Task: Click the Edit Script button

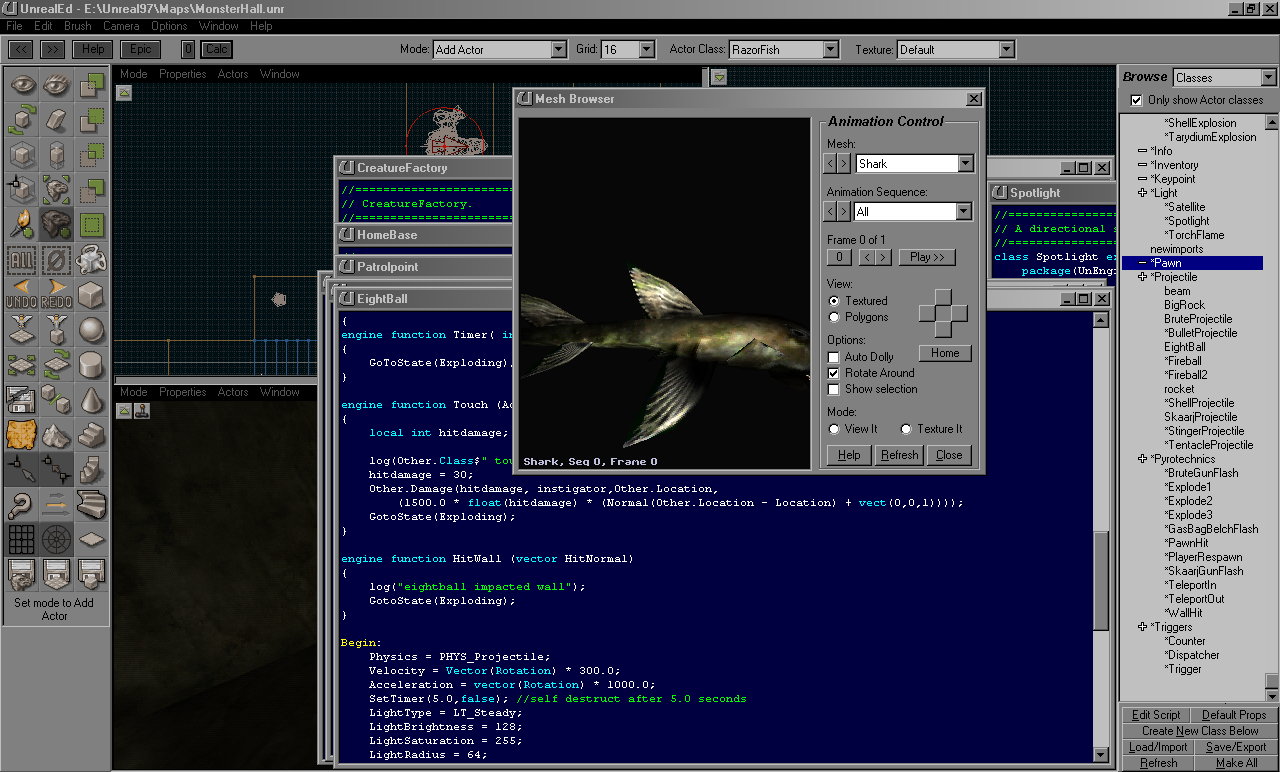Action: click(x=1156, y=715)
